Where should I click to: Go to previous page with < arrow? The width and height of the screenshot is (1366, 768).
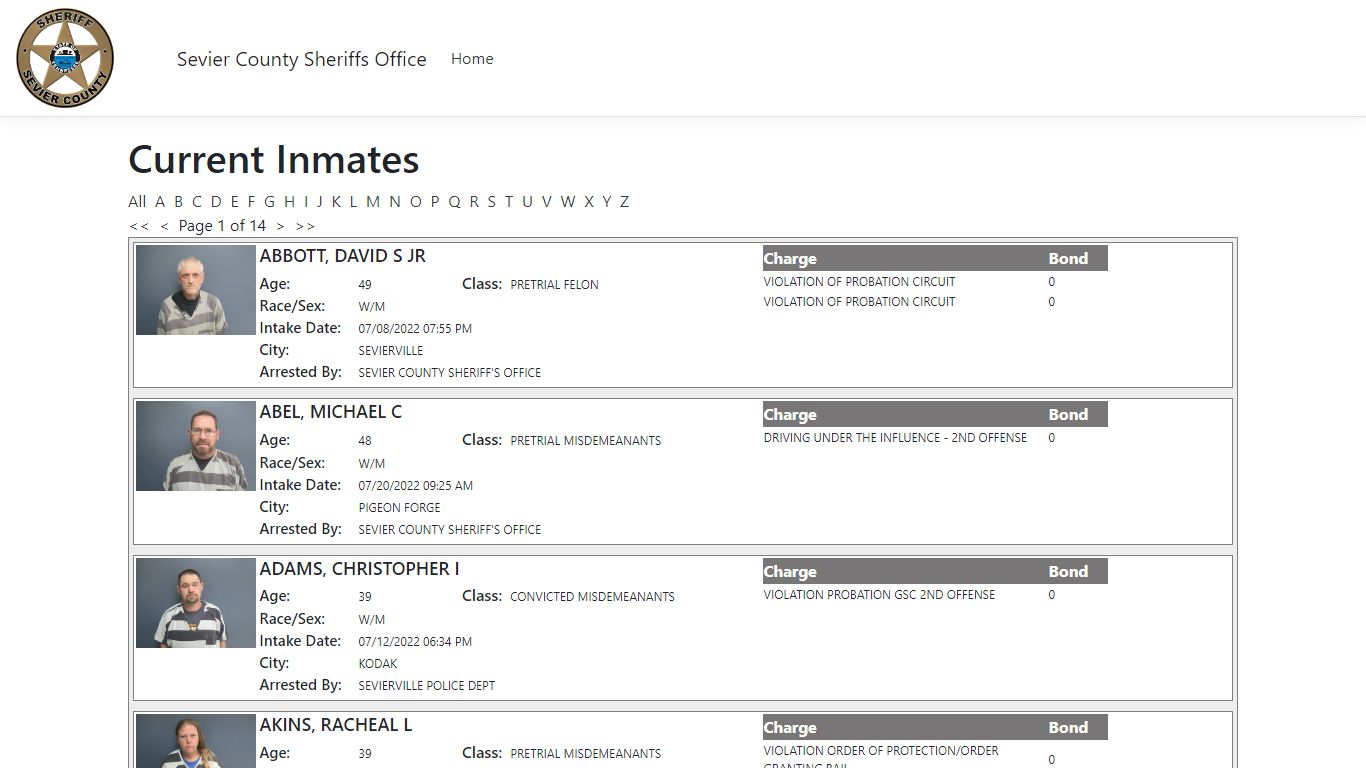[x=164, y=226]
